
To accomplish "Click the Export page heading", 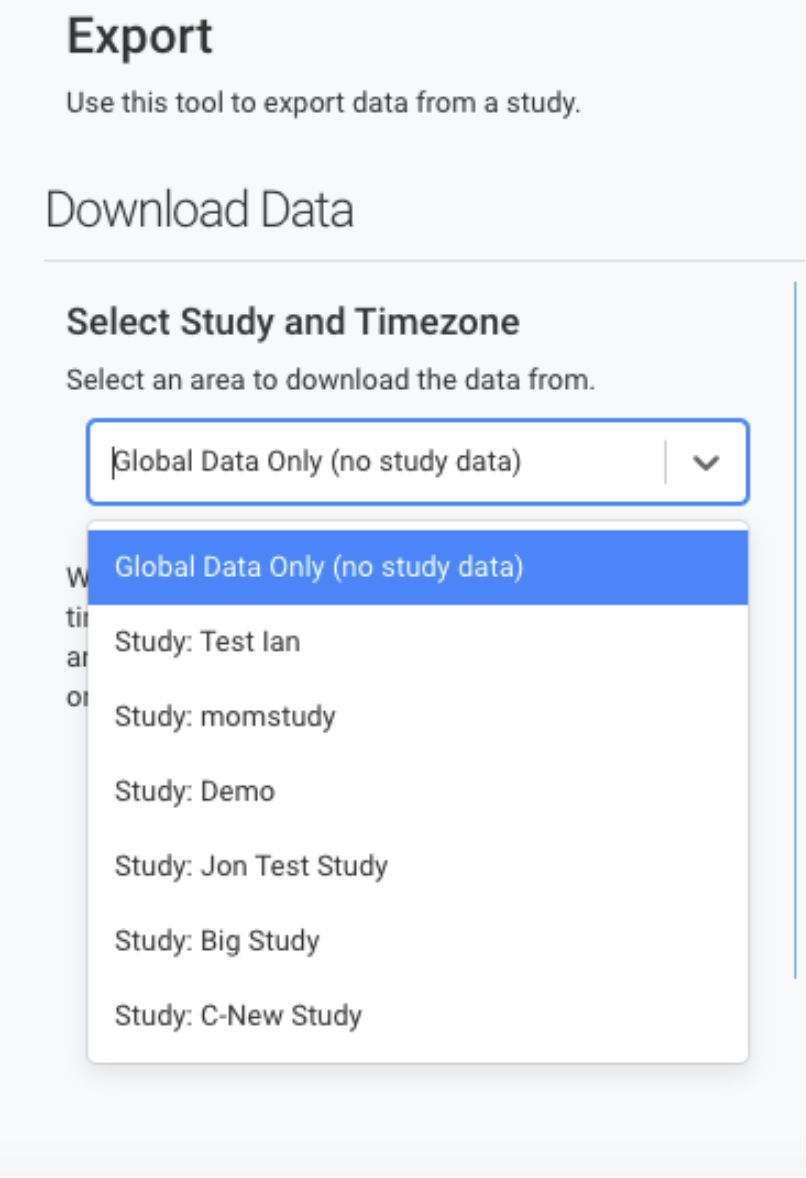I will coord(139,38).
